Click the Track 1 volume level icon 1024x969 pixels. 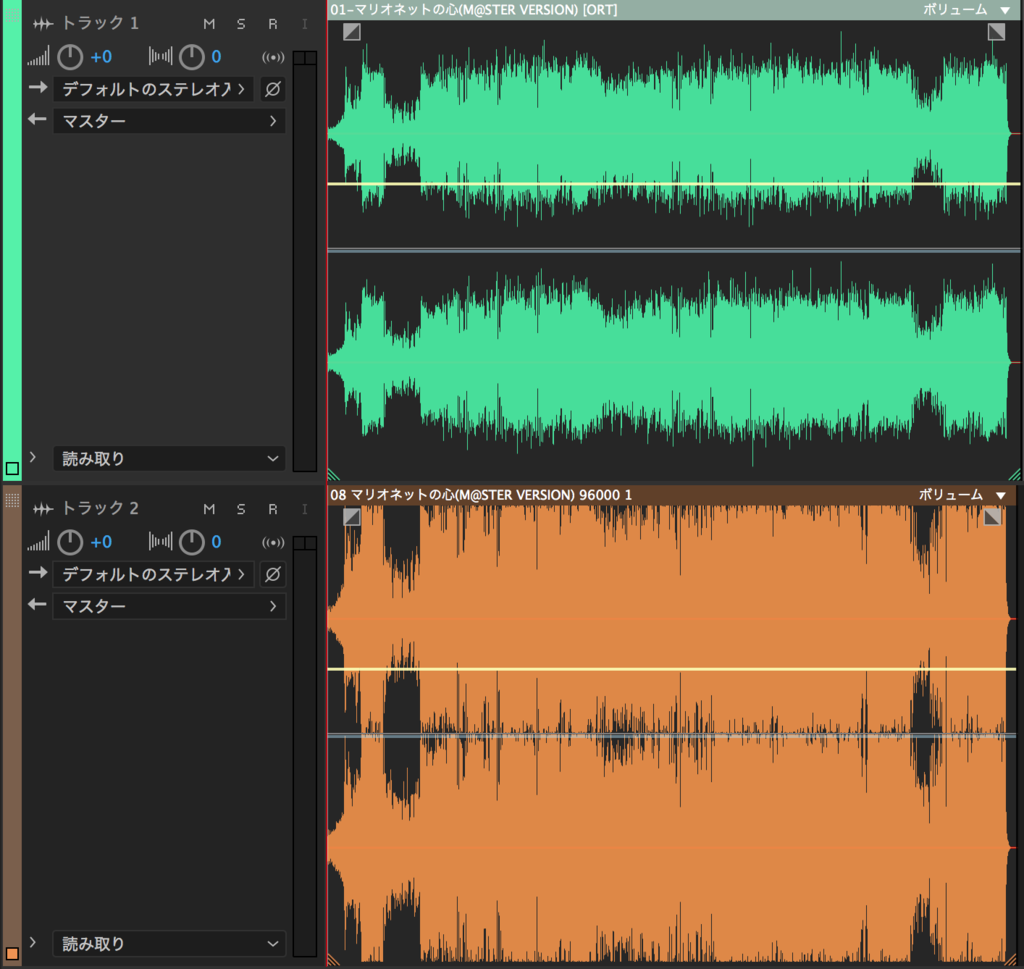pyautogui.click(x=38, y=57)
